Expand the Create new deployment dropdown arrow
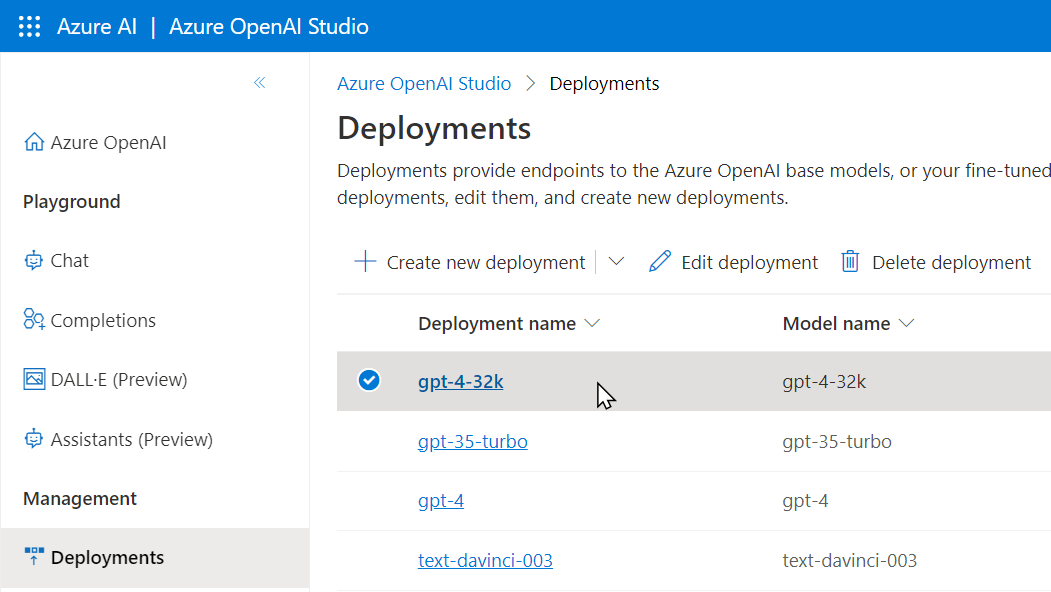1051x592 pixels. tap(617, 261)
